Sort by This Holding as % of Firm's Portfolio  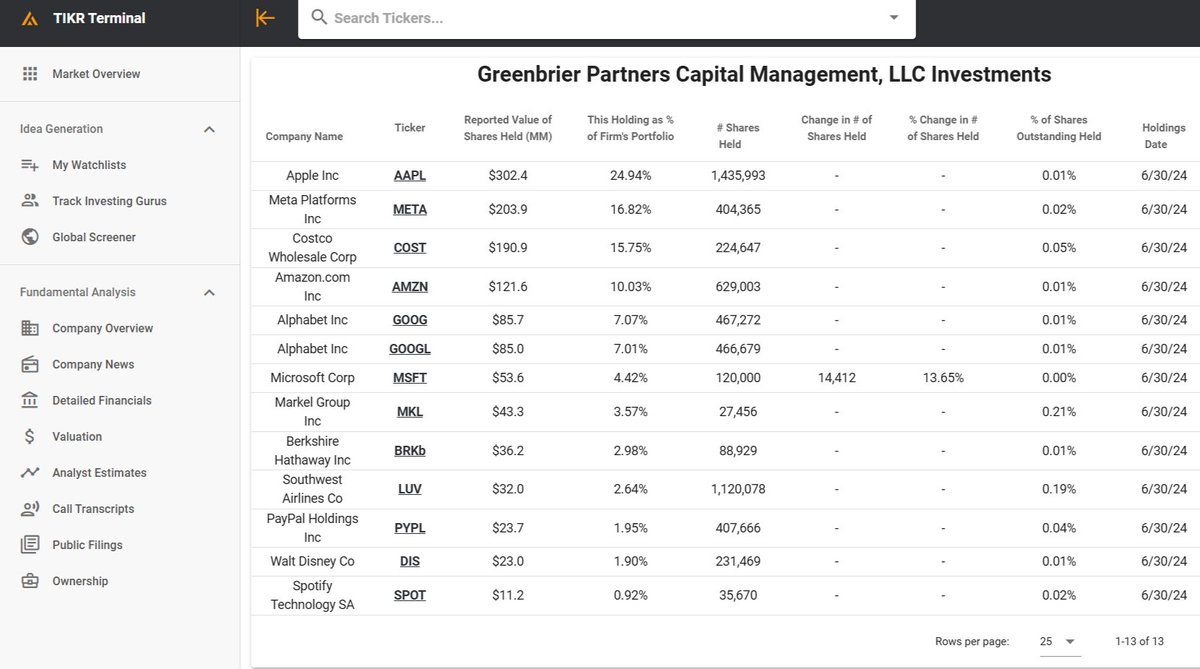tap(631, 128)
